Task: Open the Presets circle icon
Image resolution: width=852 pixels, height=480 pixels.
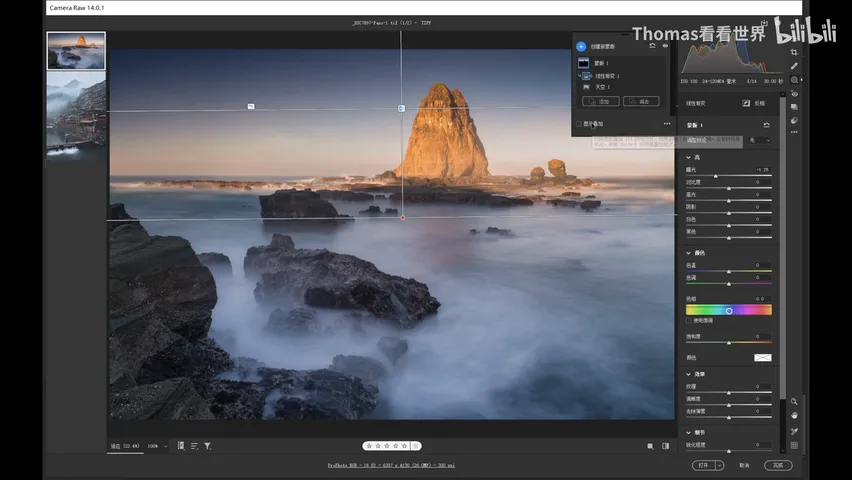Action: (794, 120)
